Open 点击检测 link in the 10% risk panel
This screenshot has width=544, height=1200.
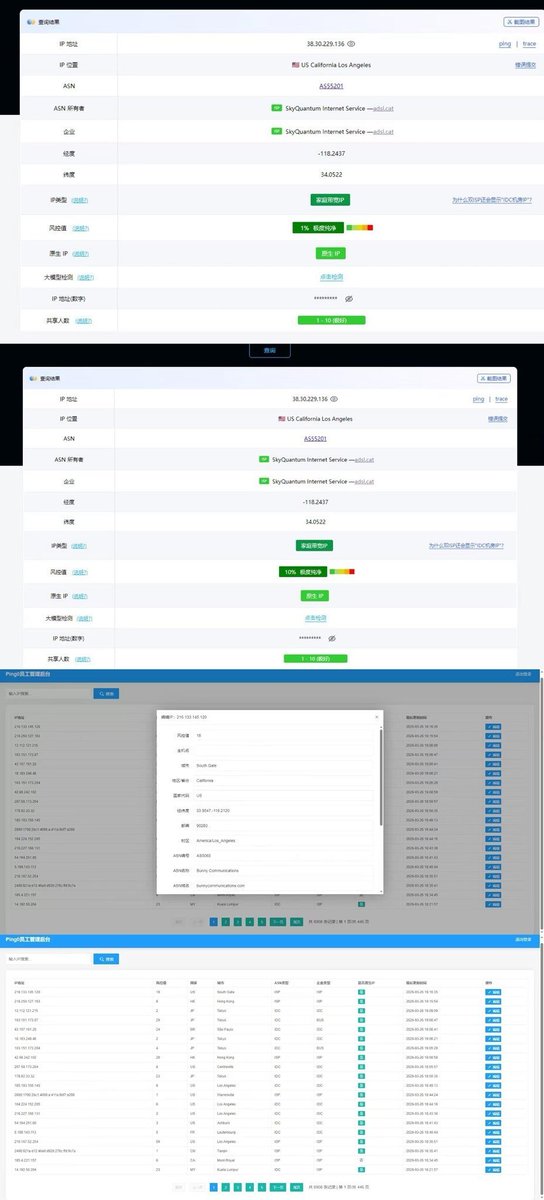point(316,618)
